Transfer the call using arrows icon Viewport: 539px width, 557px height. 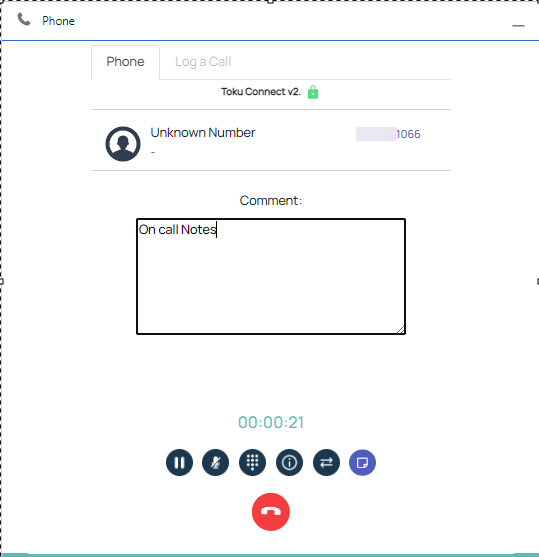(x=327, y=463)
